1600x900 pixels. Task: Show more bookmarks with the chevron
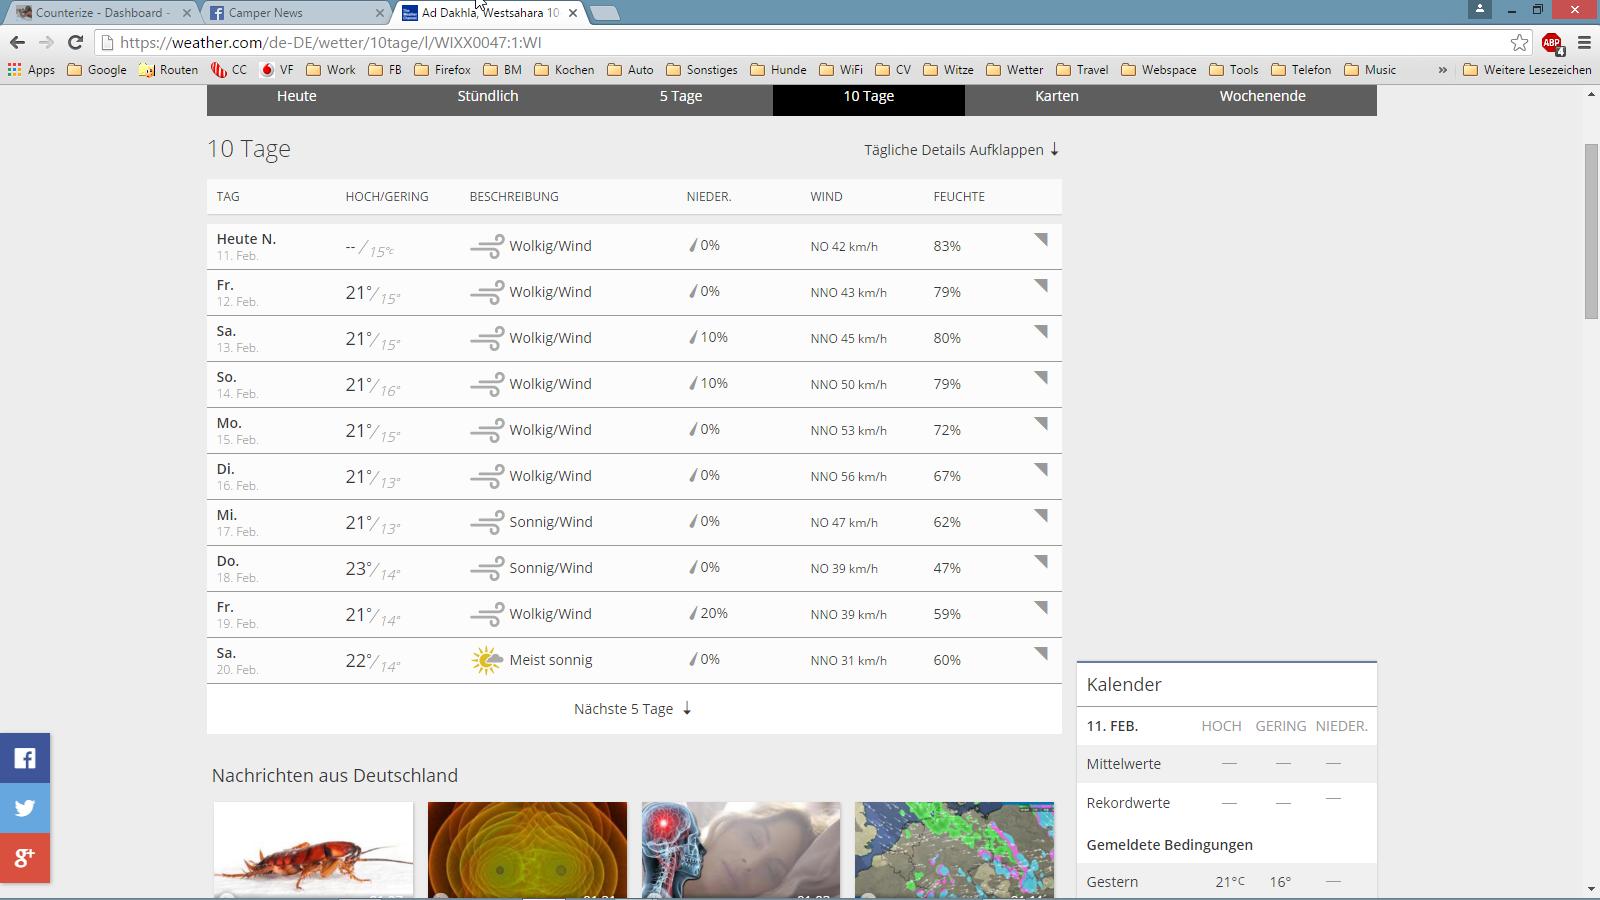1442,69
